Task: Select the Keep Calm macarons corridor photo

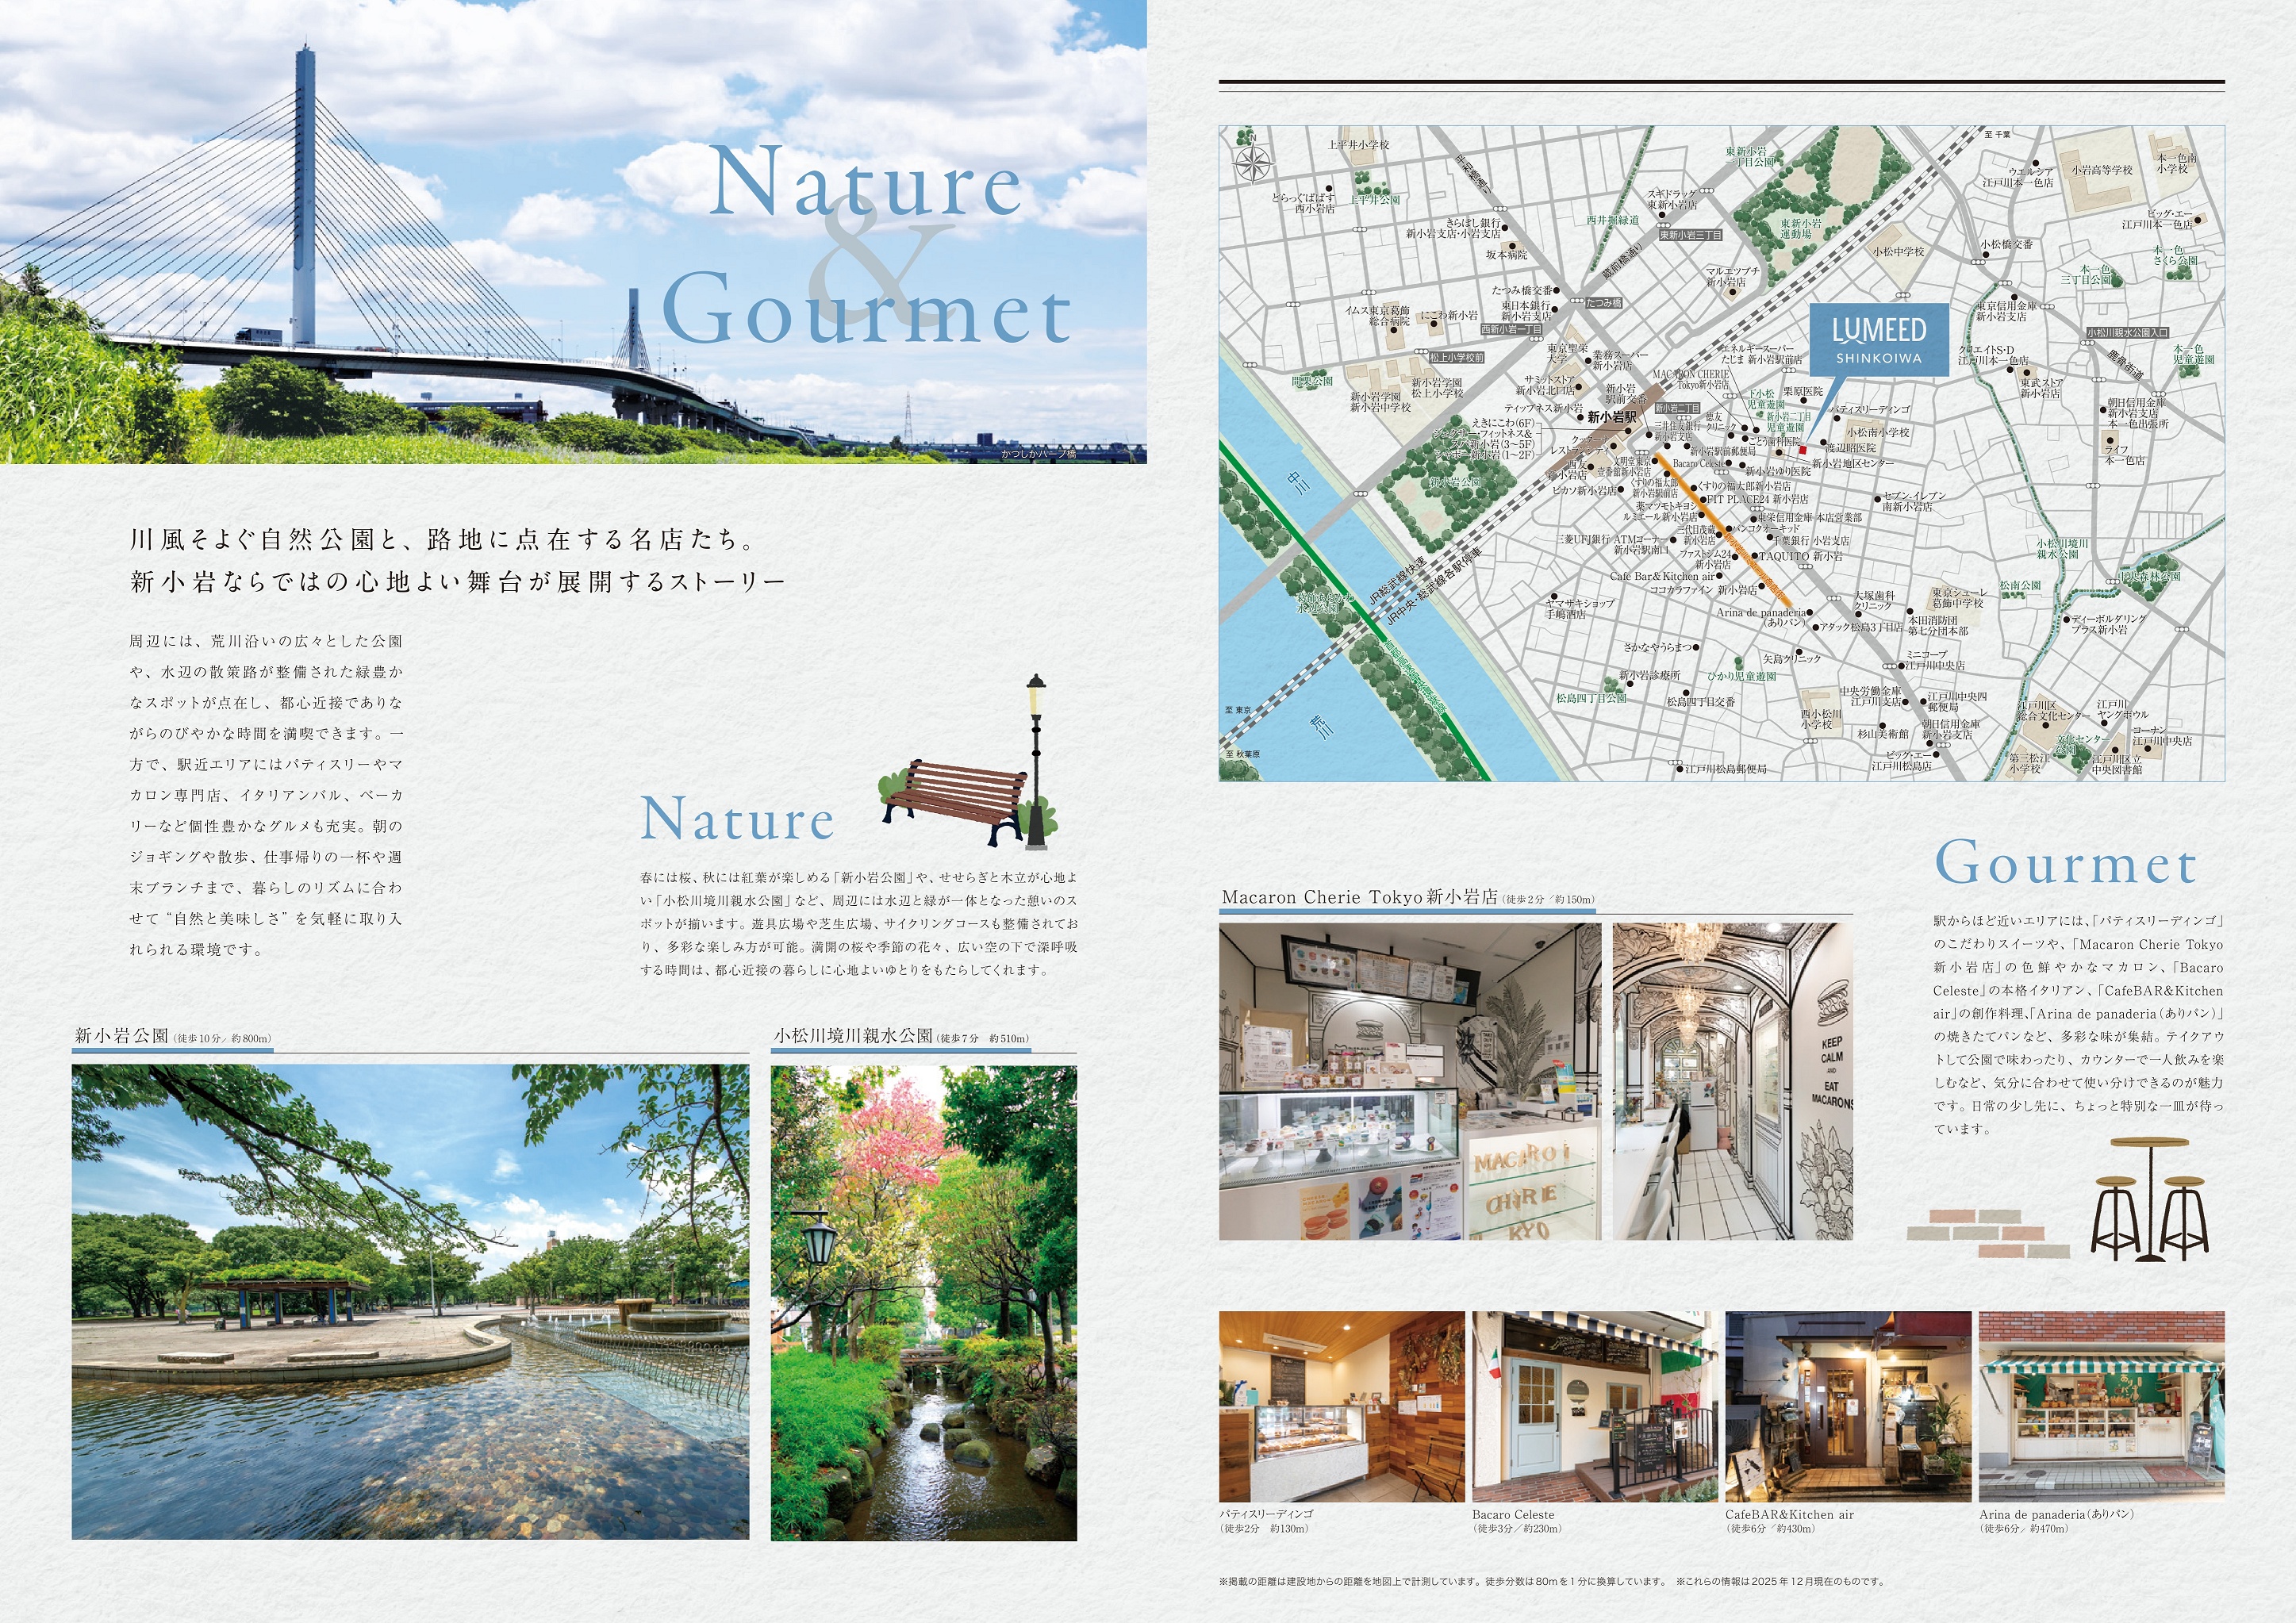Action: click(x=1732, y=1081)
